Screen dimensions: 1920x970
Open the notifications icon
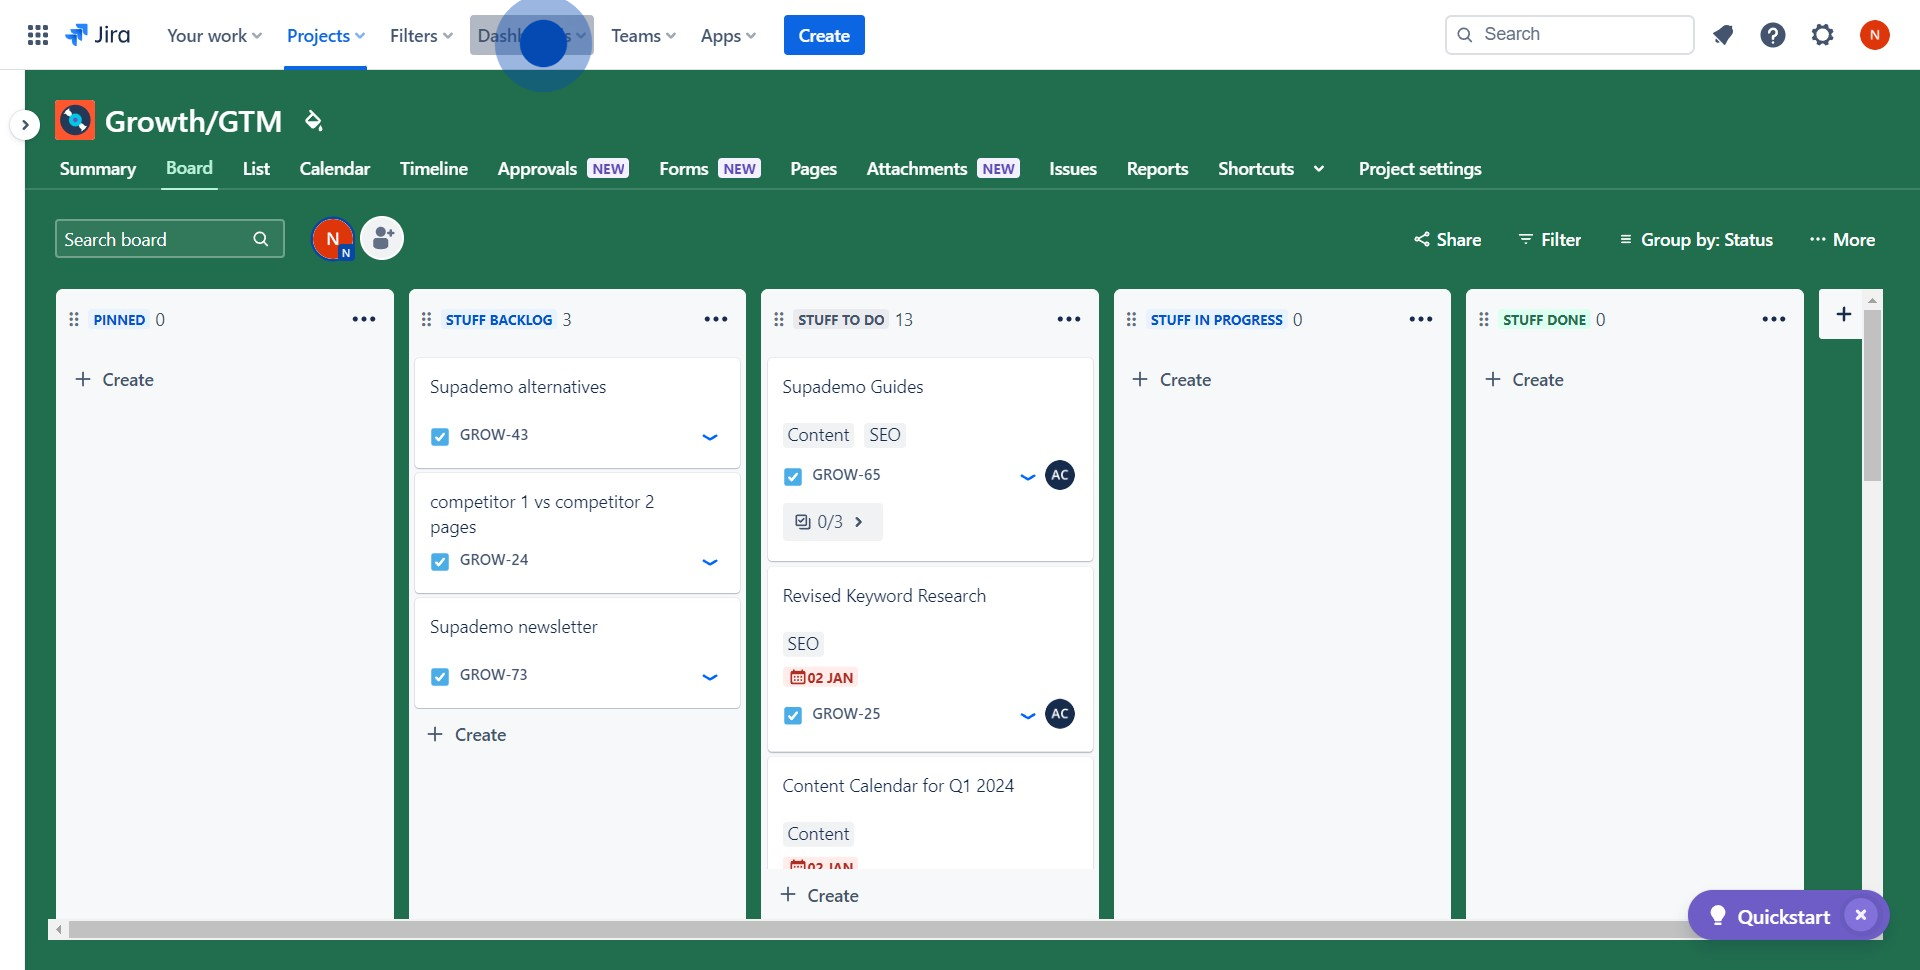[x=1722, y=35]
